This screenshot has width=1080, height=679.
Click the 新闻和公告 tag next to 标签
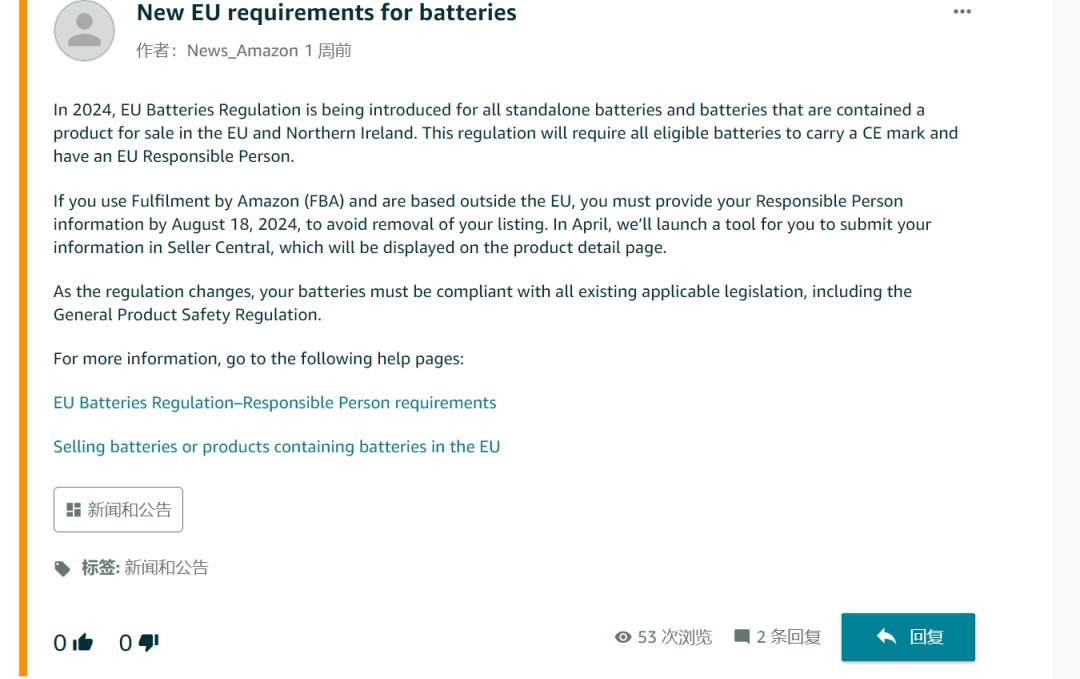[x=166, y=568]
